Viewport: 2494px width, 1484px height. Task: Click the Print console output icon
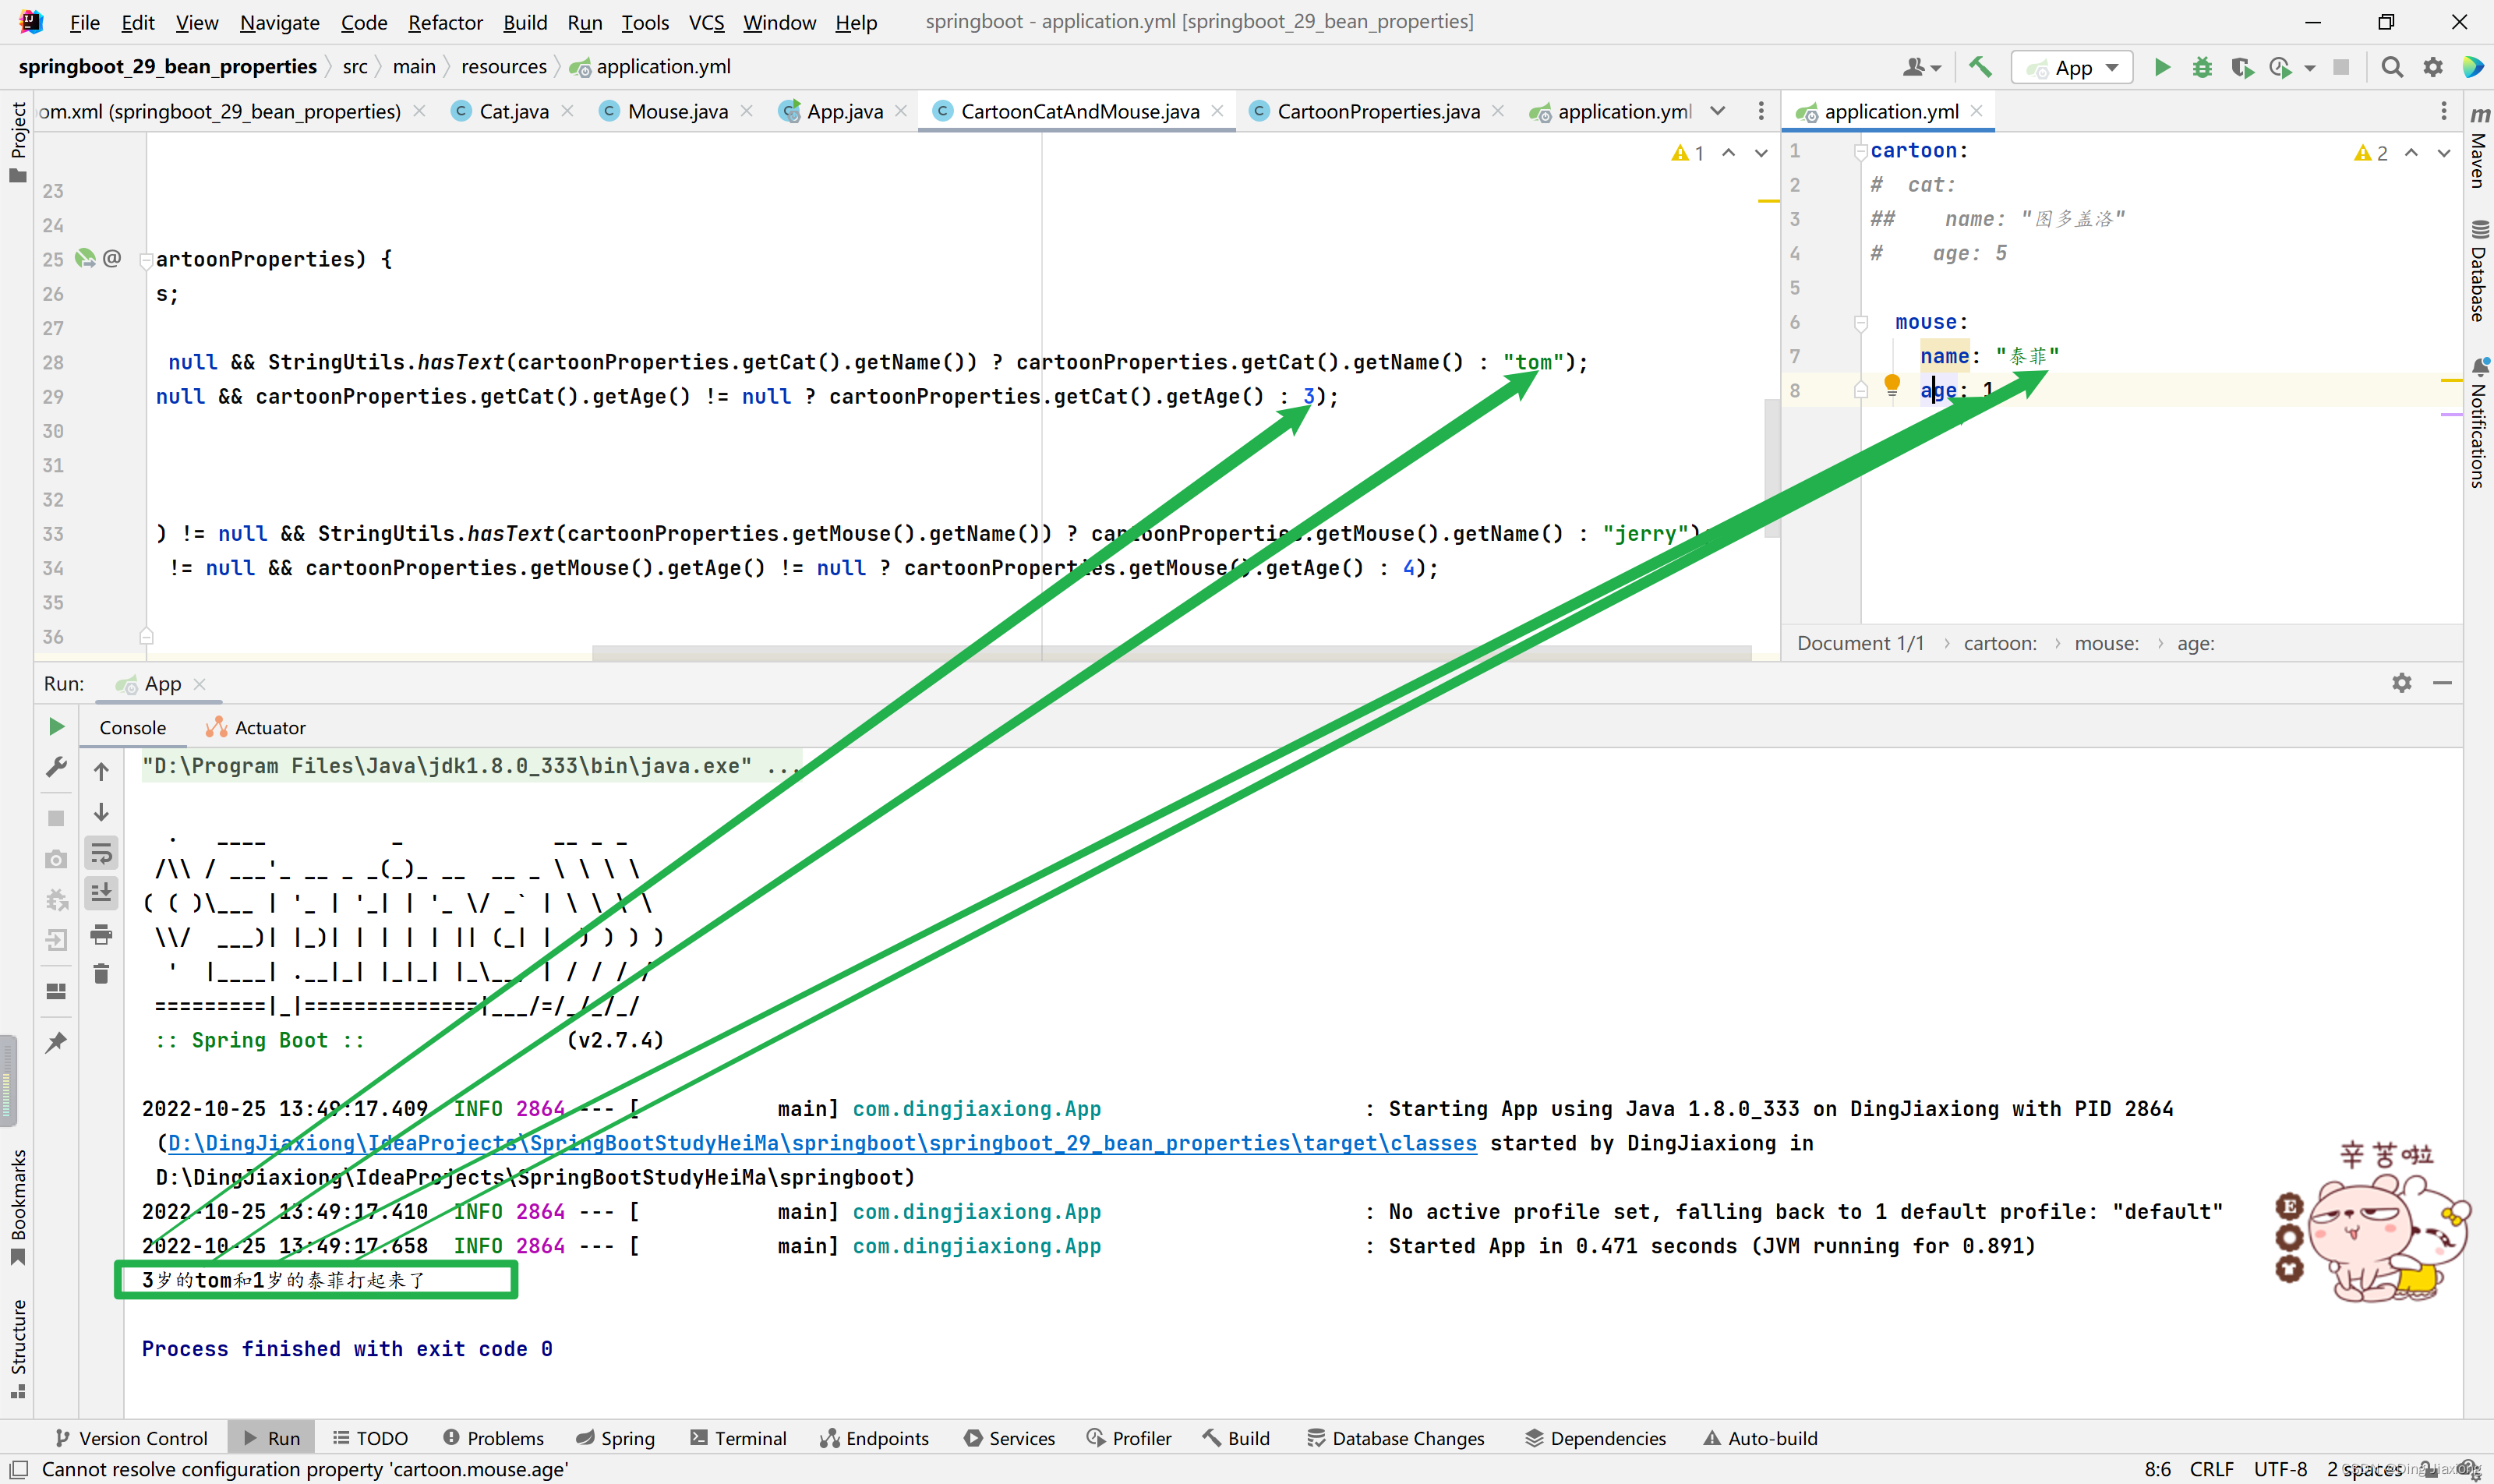click(101, 934)
